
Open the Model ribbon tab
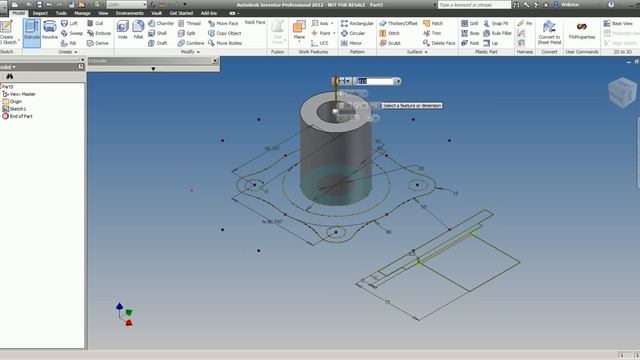click(18, 13)
